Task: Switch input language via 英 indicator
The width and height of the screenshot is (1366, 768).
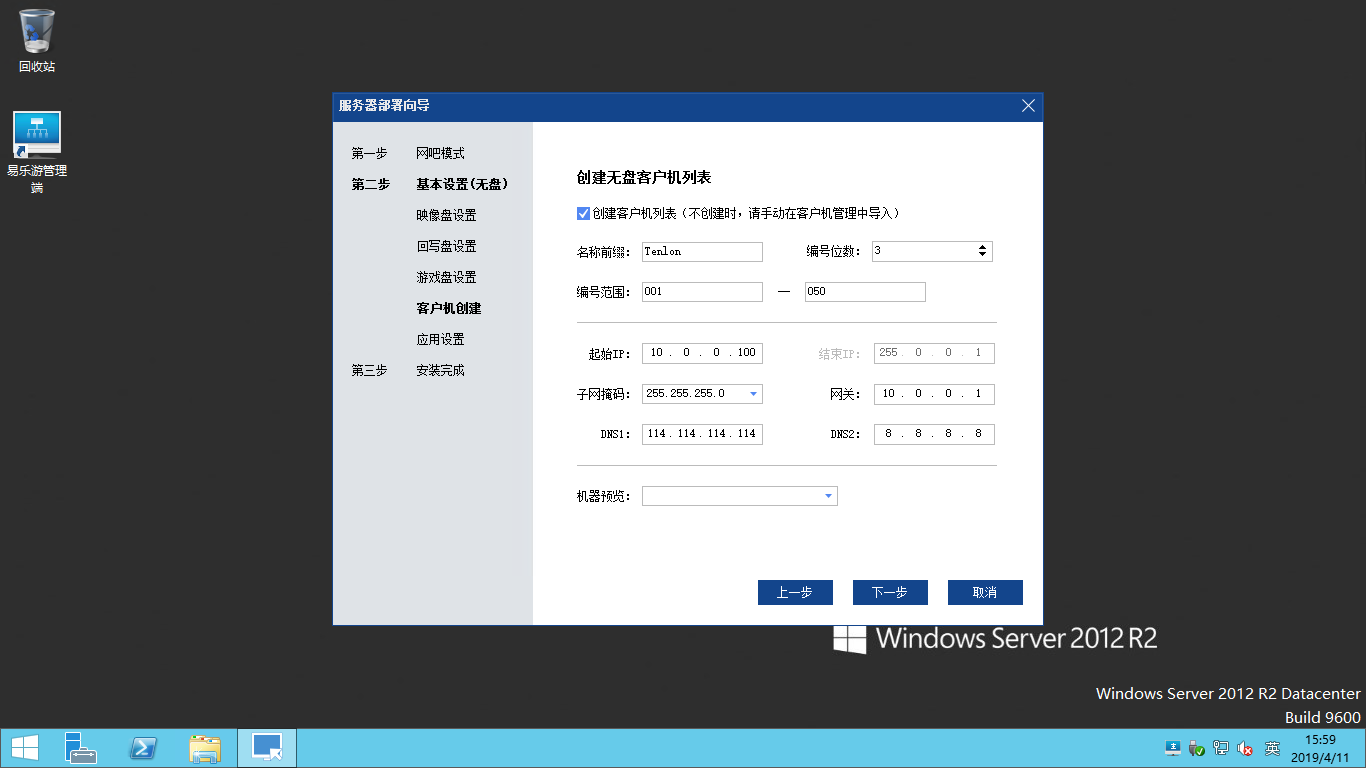Action: [1272, 748]
